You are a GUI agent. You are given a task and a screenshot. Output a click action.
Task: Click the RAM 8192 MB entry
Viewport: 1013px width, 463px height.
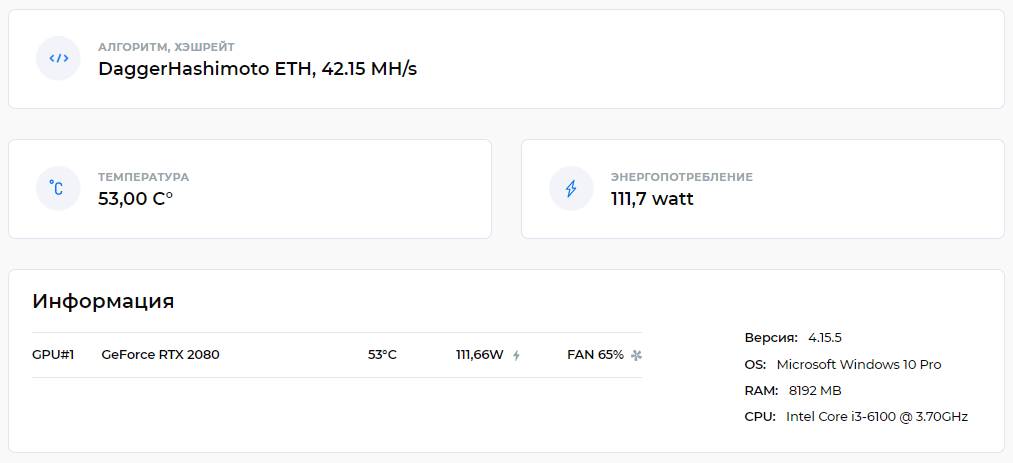pyautogui.click(x=793, y=391)
